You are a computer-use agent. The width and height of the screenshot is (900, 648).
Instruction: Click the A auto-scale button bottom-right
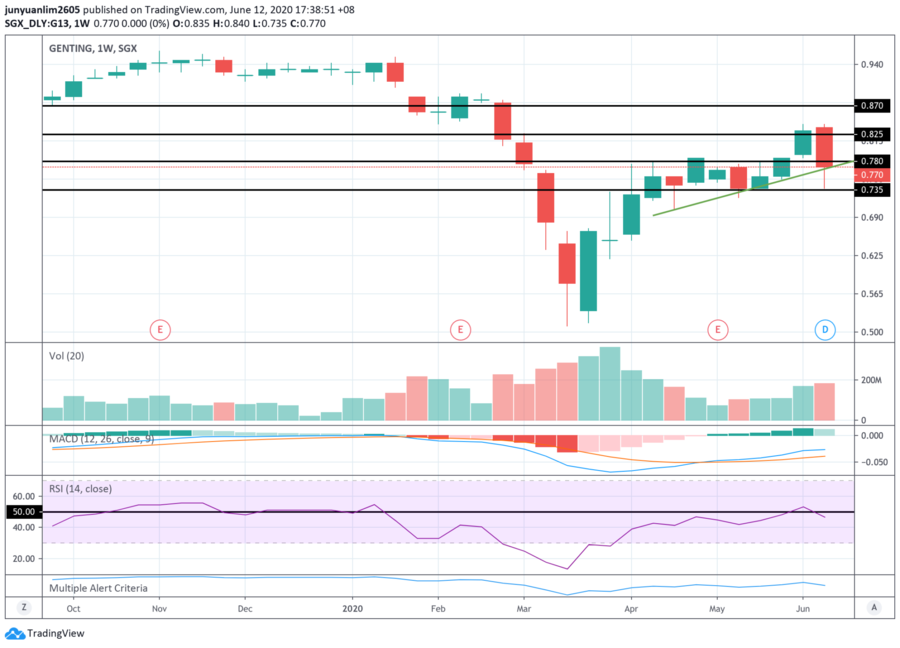874,607
